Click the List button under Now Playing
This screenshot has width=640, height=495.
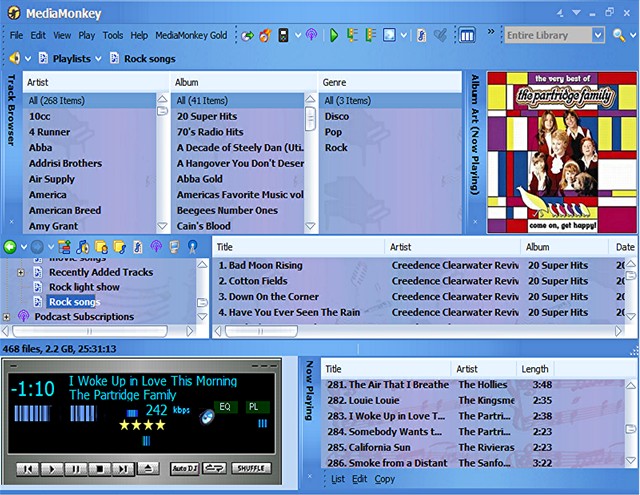pyautogui.click(x=338, y=479)
